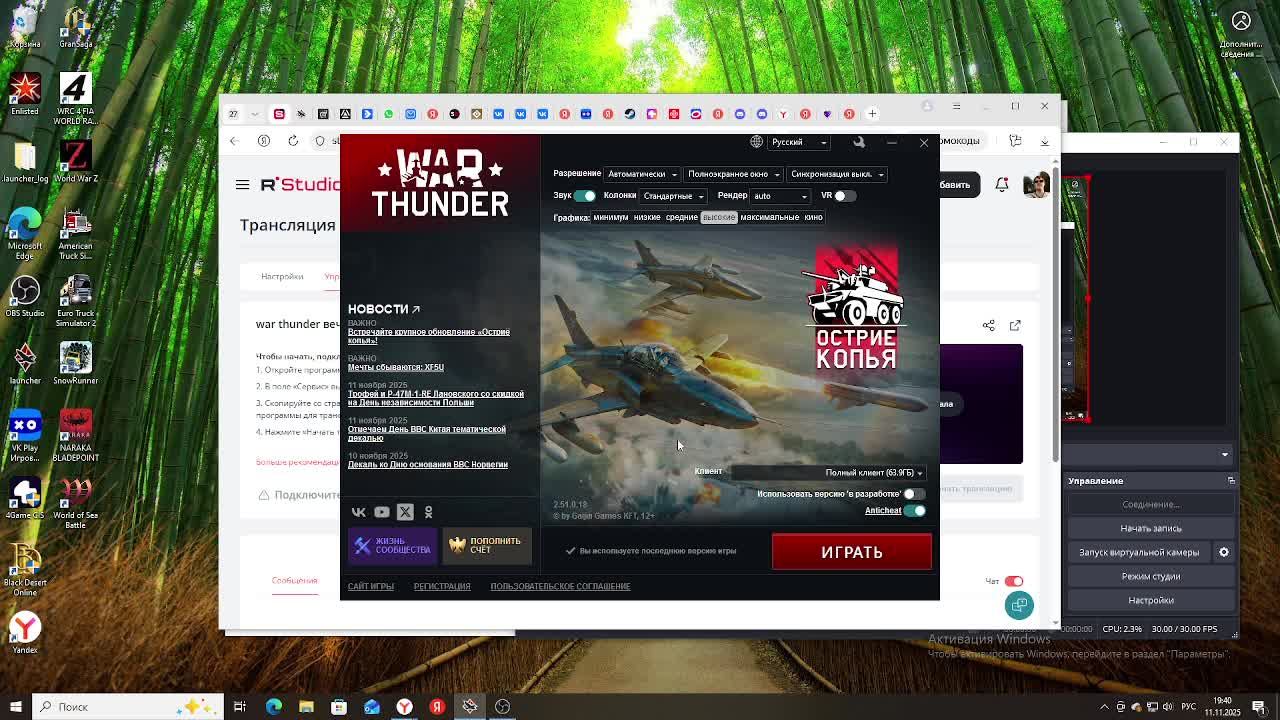Screen dimensions: 1280x720
Task: Open the VK social link icon
Action: 359,512
